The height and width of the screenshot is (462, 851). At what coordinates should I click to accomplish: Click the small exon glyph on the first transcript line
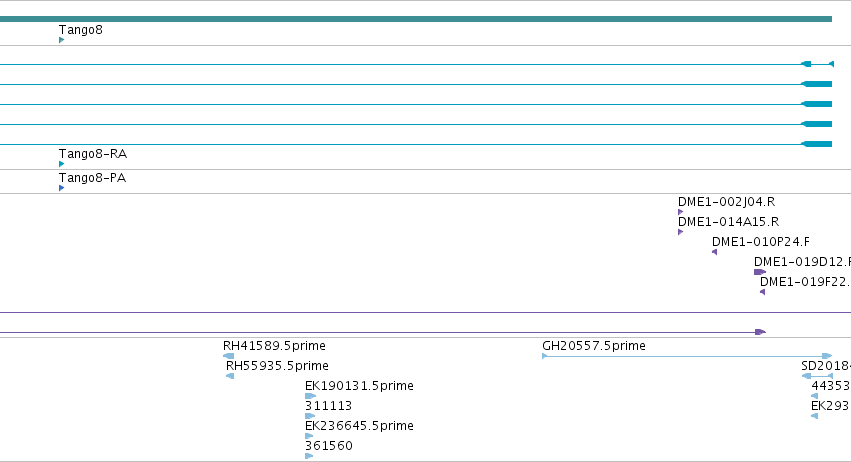click(806, 64)
